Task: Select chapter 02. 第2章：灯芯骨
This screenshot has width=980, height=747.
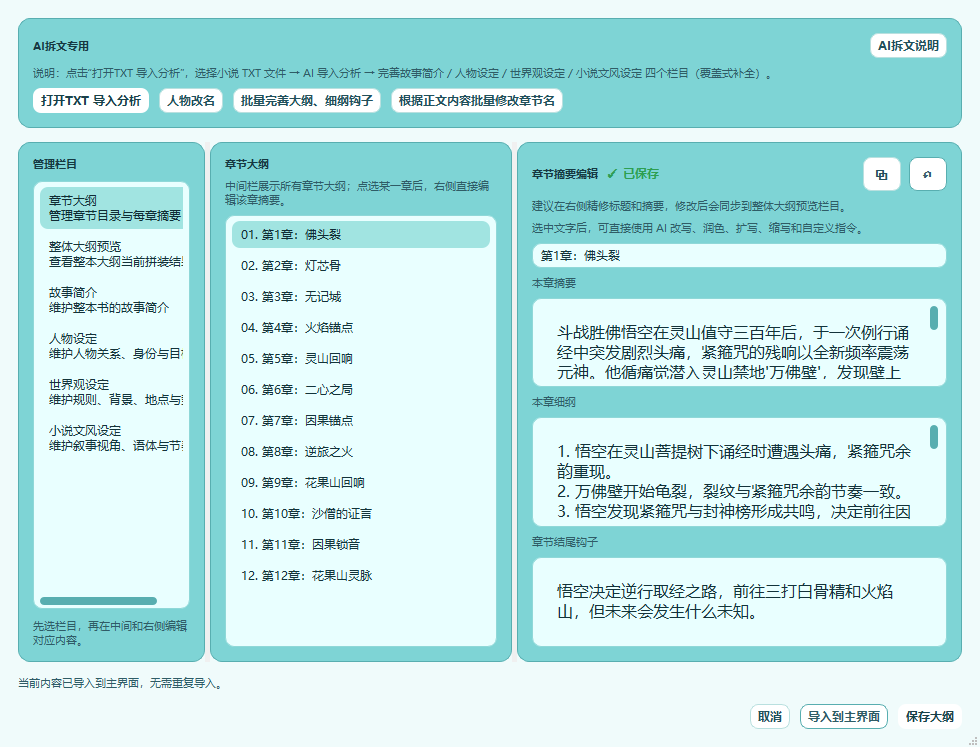Action: [361, 266]
